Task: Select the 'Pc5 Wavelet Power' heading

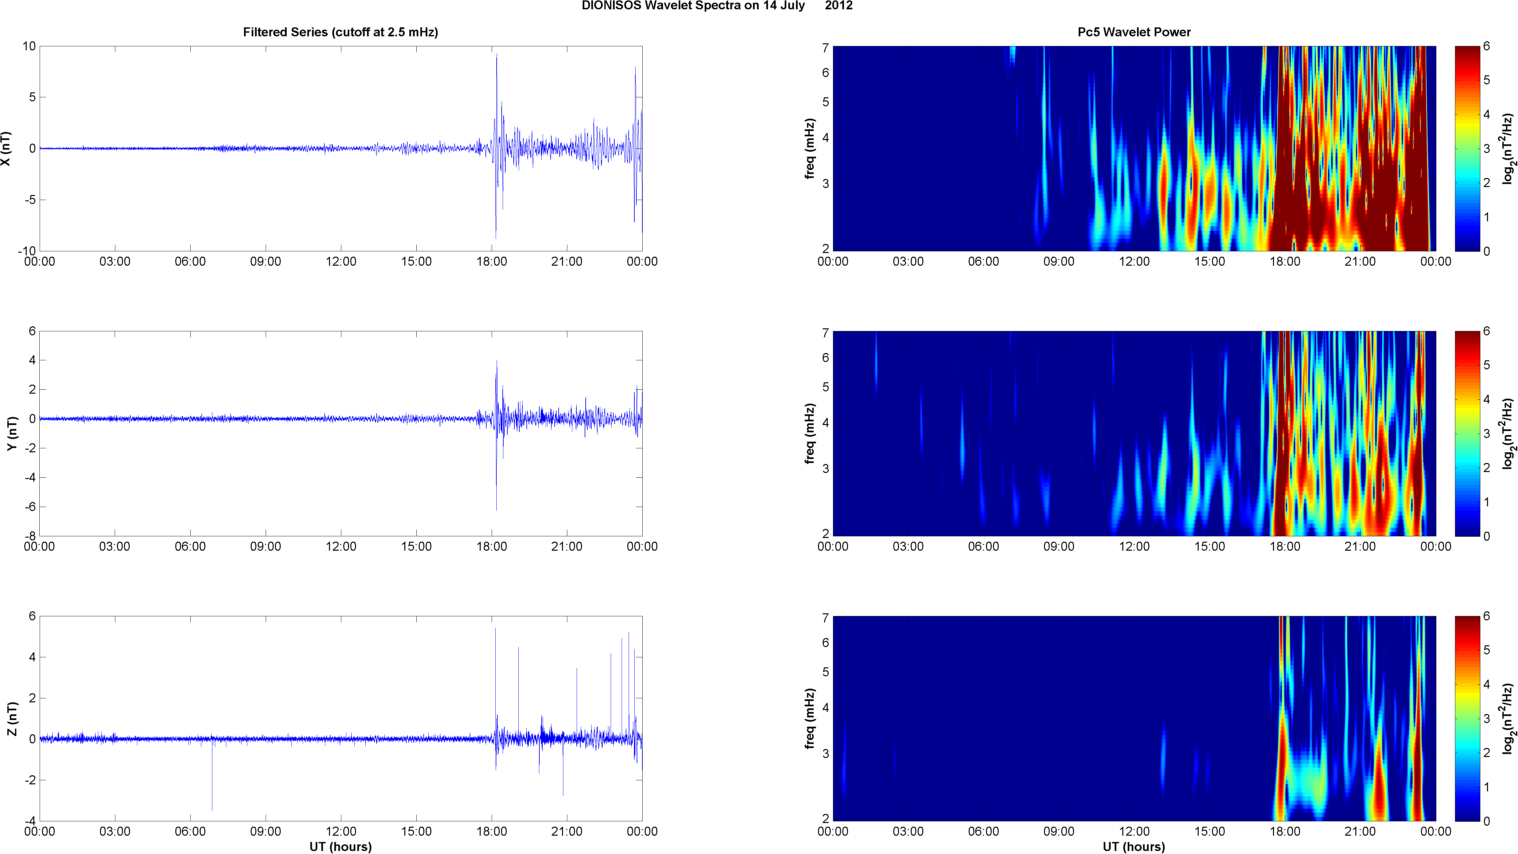Action: click(1134, 32)
